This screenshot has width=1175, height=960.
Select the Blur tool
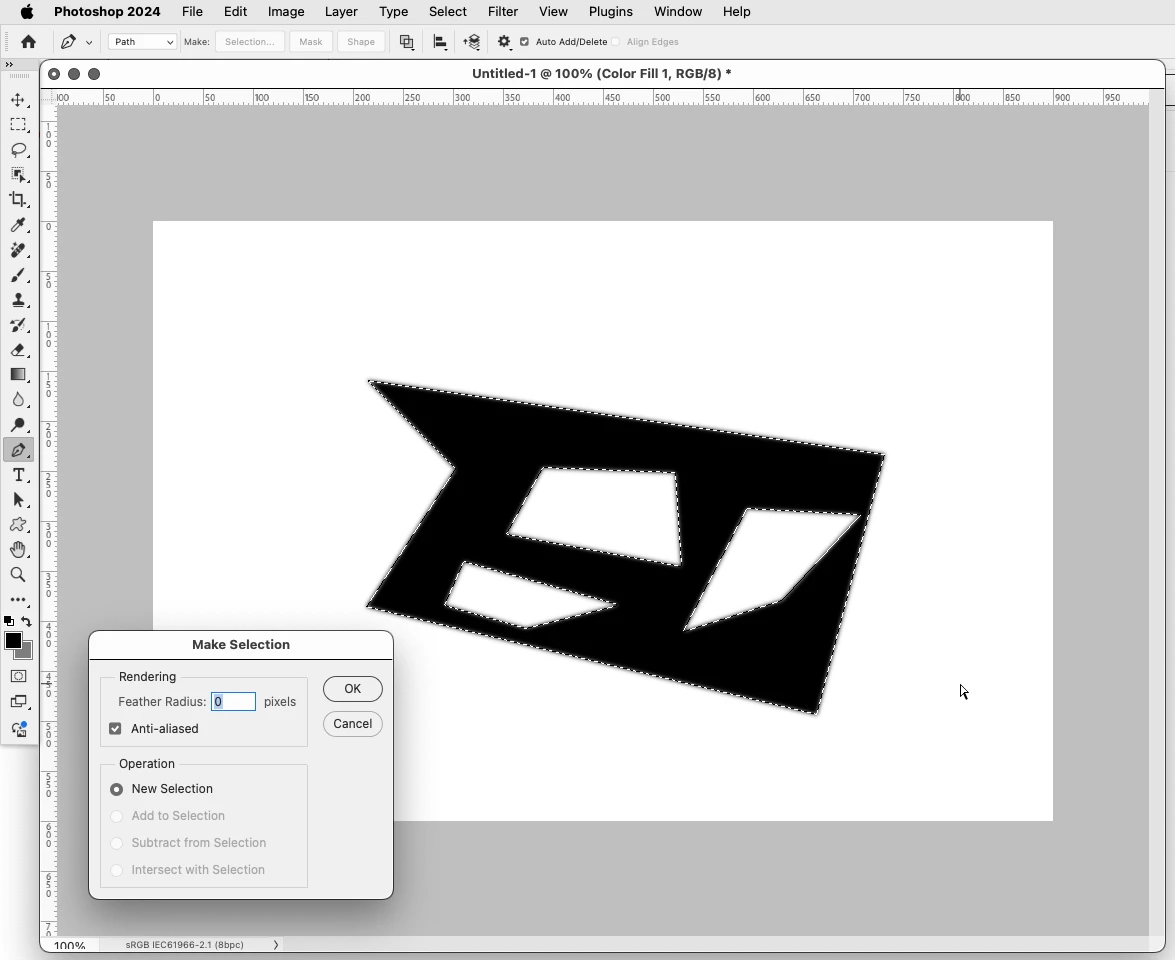point(18,400)
